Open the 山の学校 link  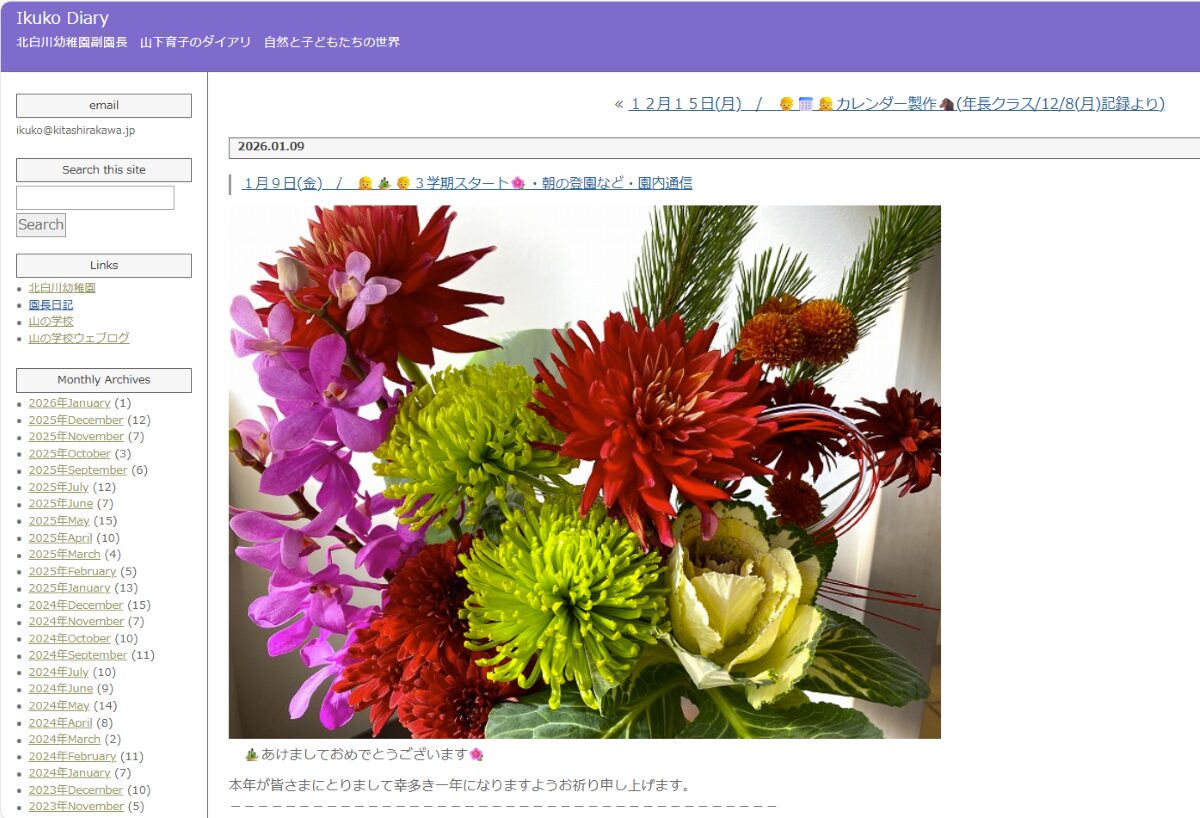tap(51, 322)
